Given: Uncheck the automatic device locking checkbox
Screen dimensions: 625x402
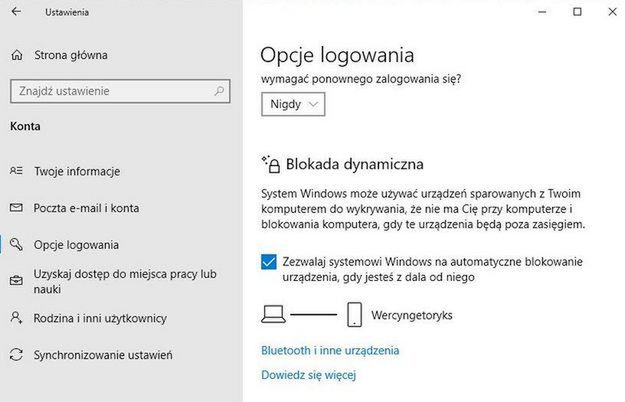Looking at the screenshot, I should tap(268, 262).
